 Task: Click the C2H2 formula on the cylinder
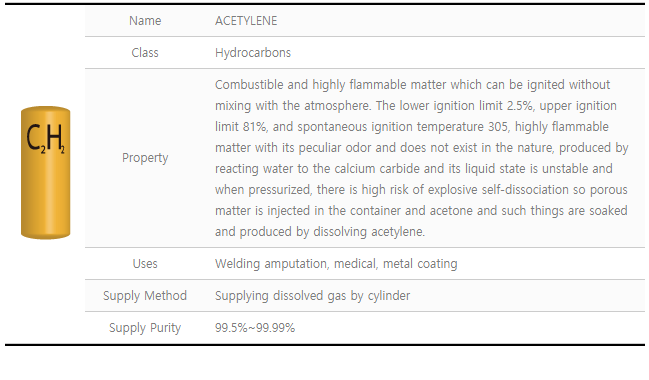46,139
